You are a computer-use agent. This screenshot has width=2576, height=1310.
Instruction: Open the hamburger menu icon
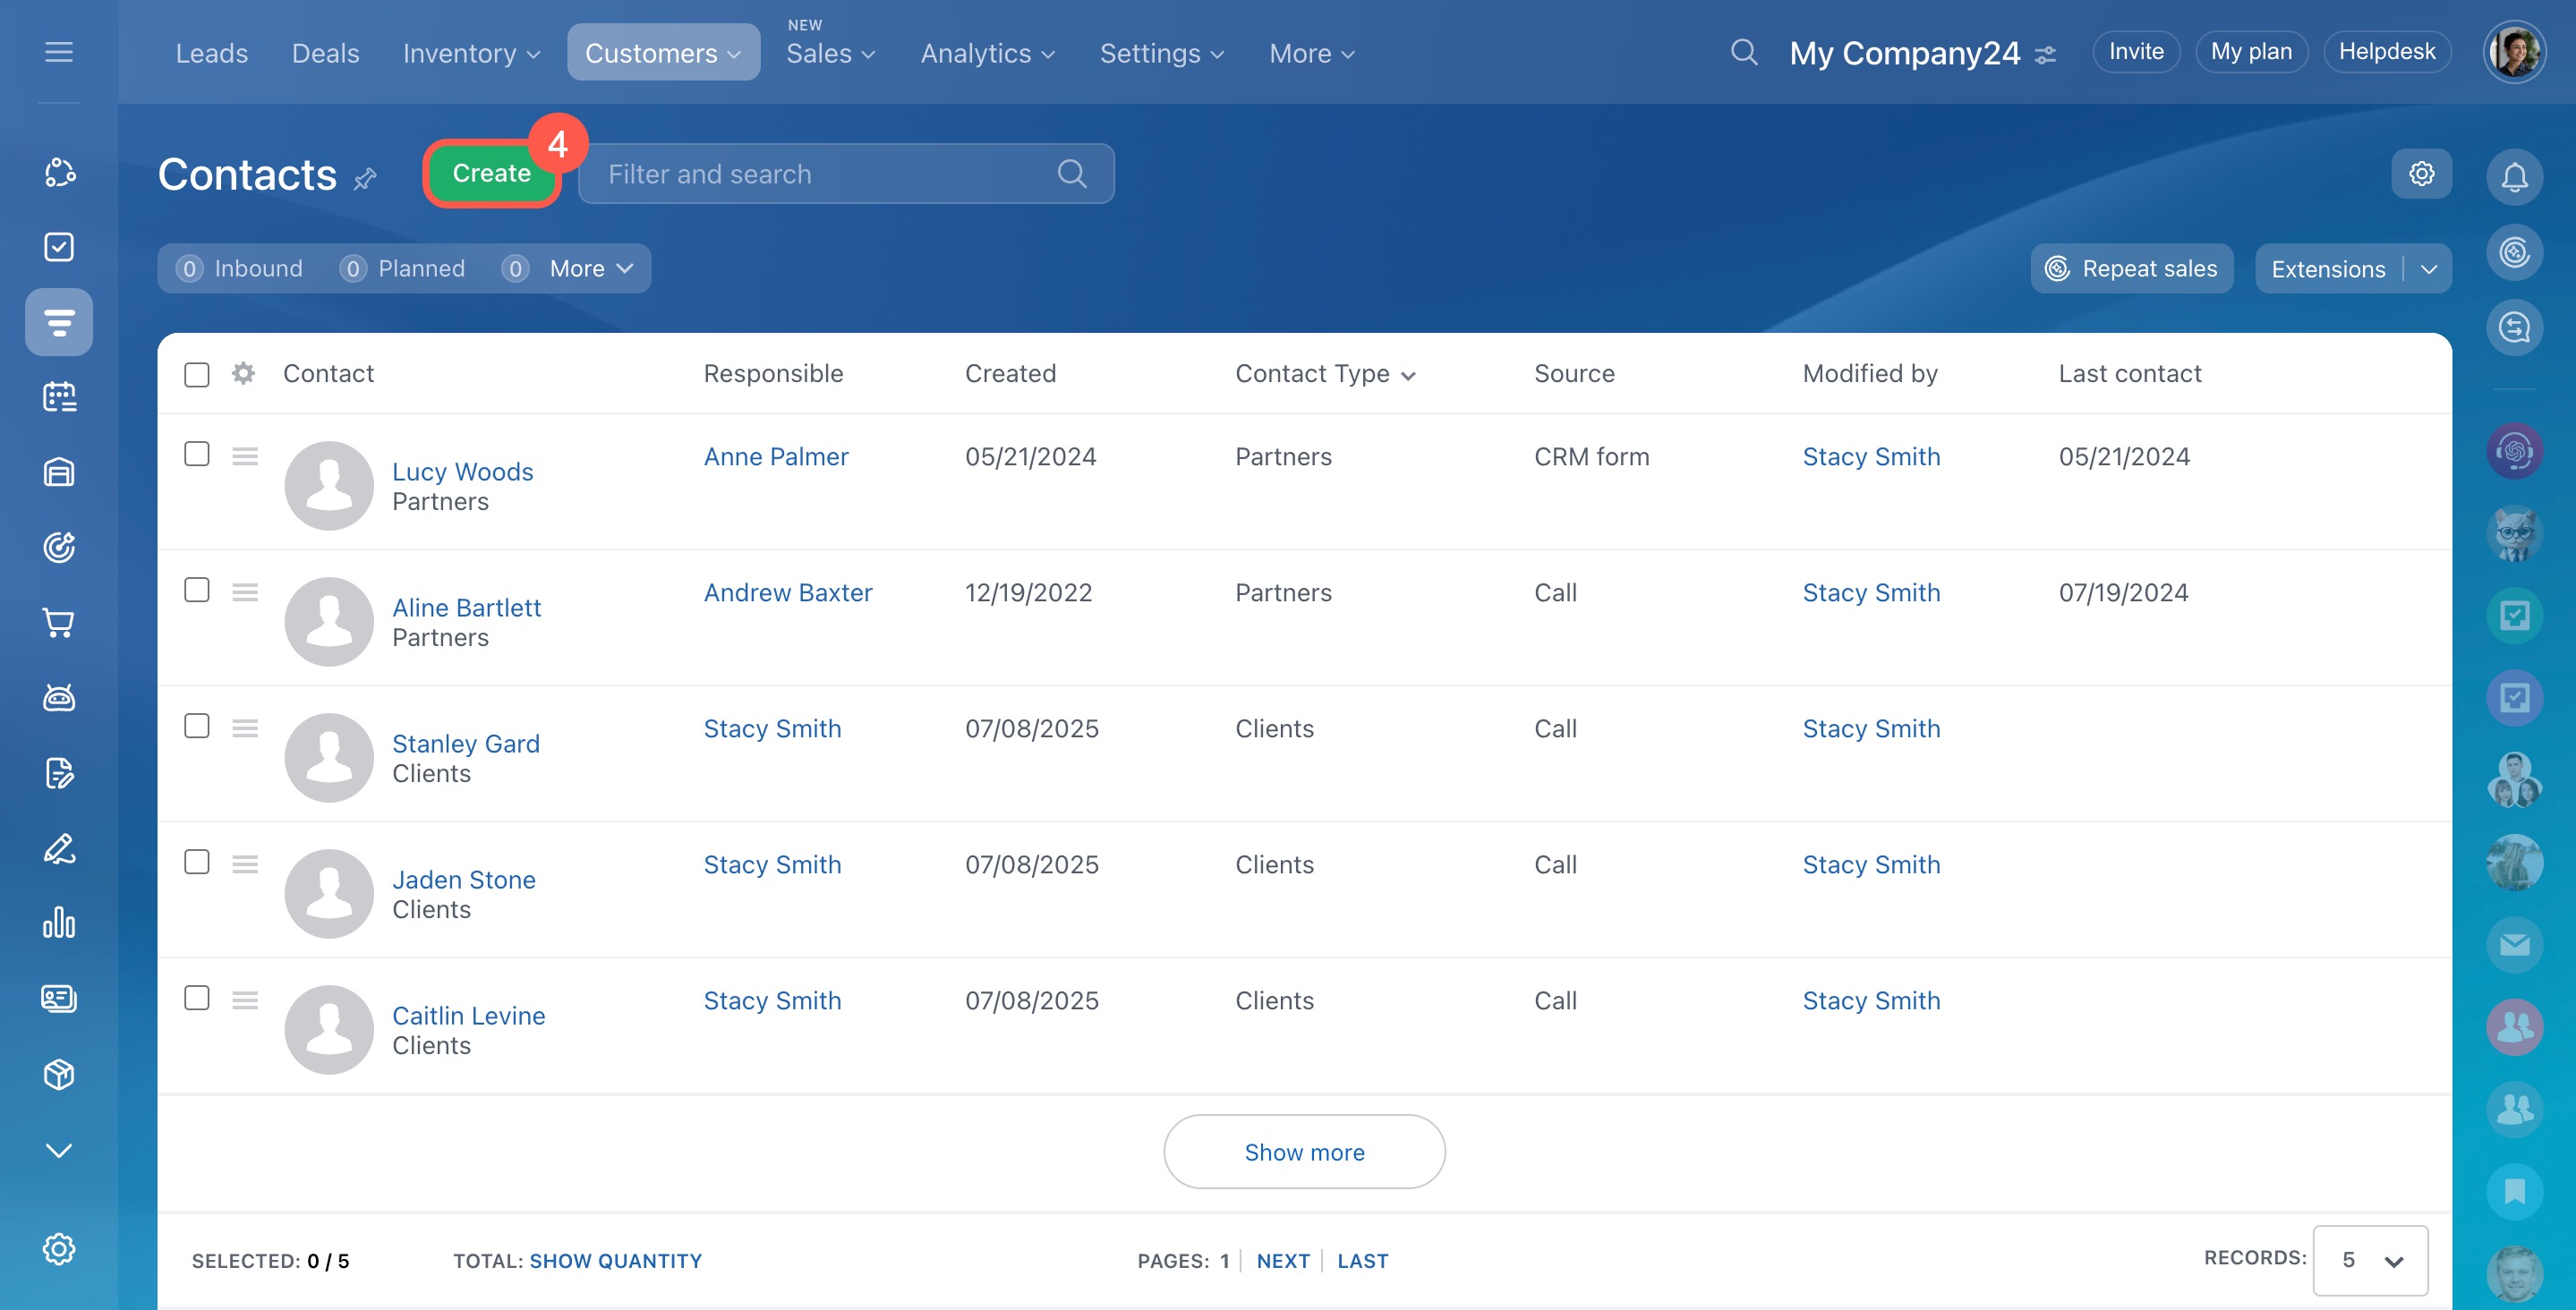pos(59,52)
